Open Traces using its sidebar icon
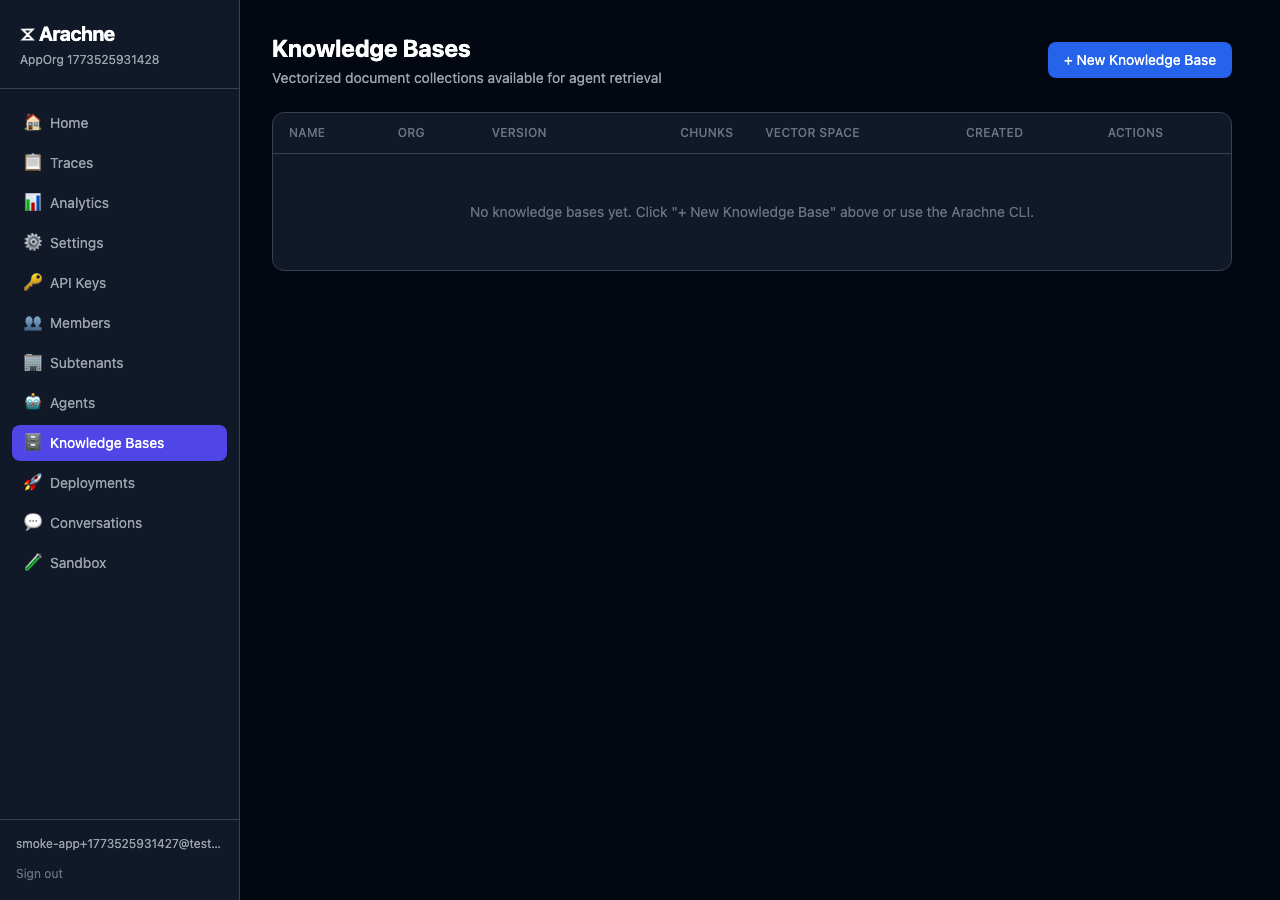1280x900 pixels. point(31,162)
